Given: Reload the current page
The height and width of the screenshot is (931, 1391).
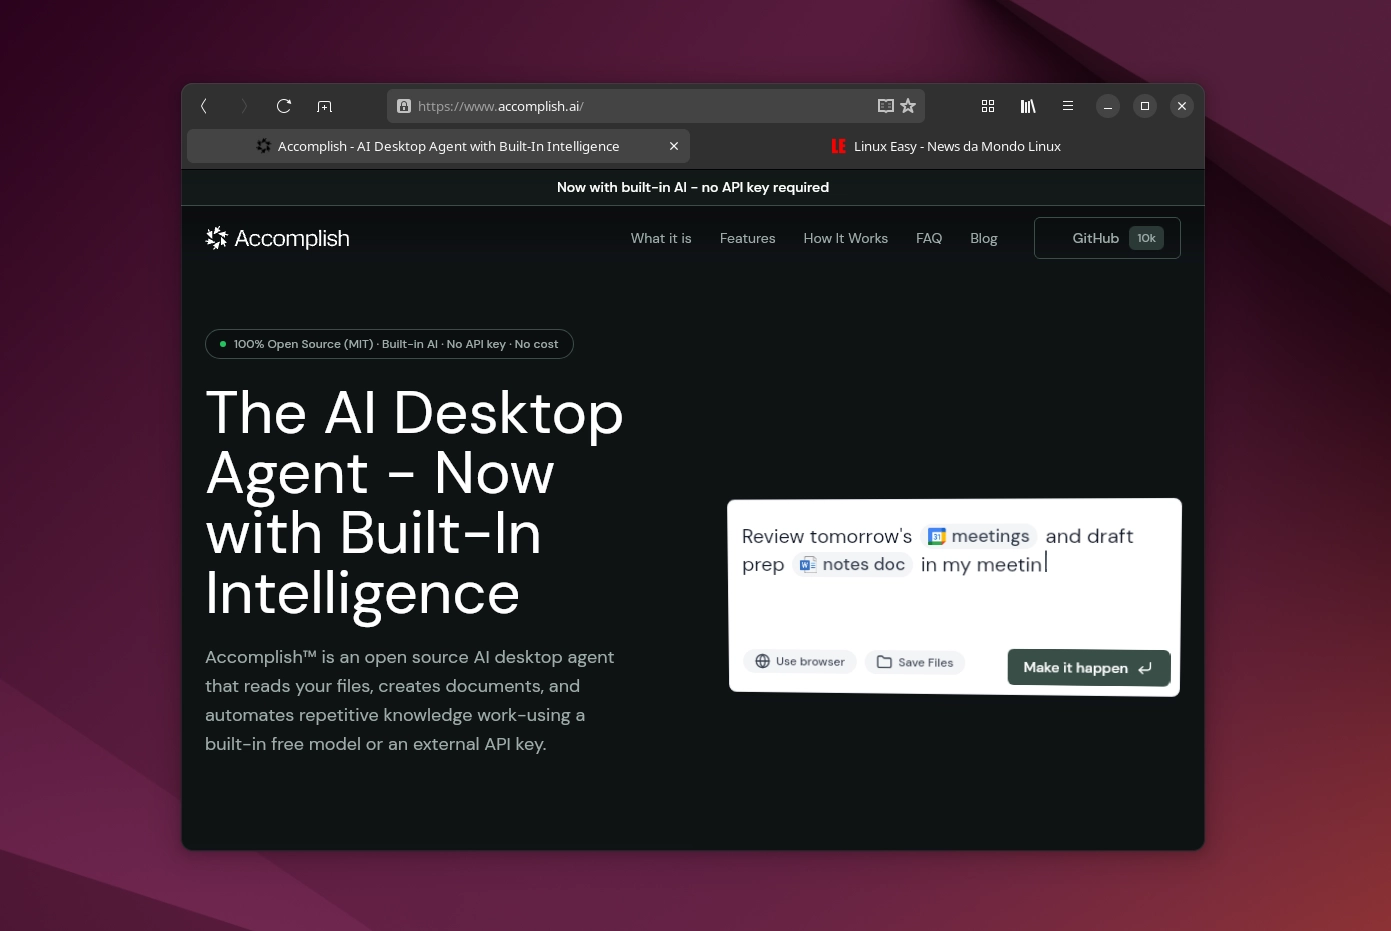Looking at the screenshot, I should tap(284, 106).
